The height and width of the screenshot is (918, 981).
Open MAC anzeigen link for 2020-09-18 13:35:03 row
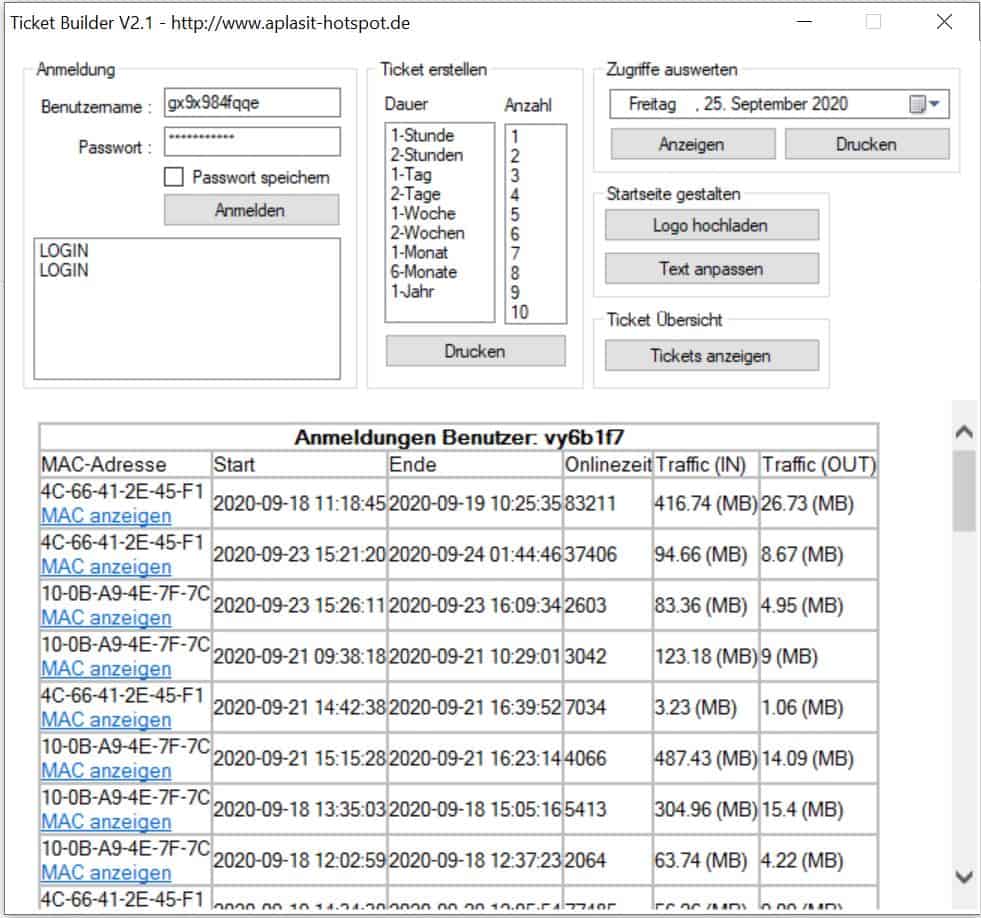[106, 822]
